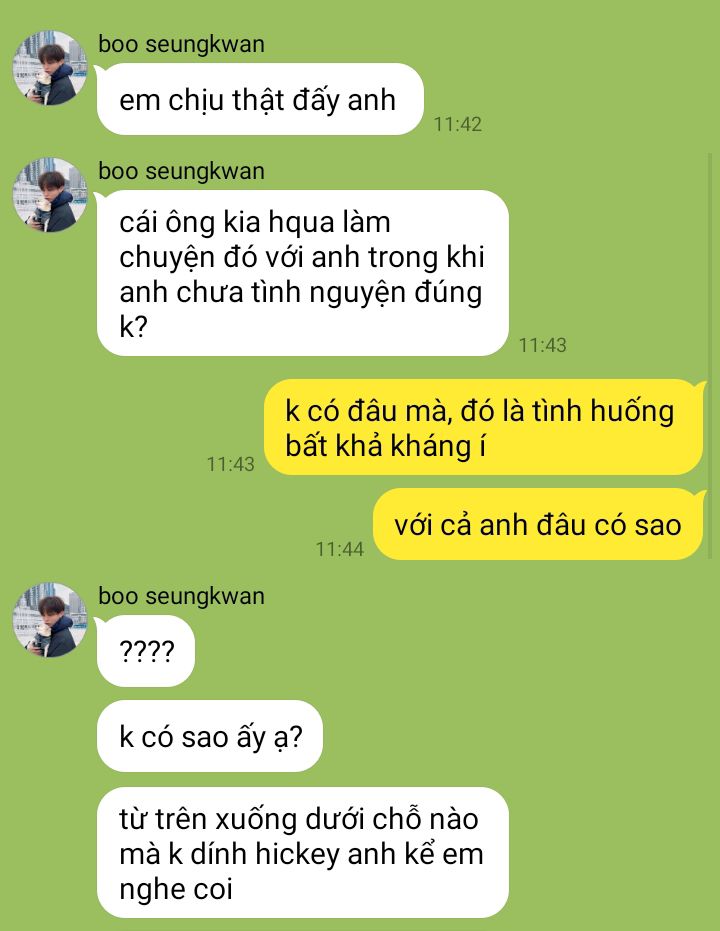Tap the '????' message bubble
Screen dimensions: 720x931
point(146,651)
